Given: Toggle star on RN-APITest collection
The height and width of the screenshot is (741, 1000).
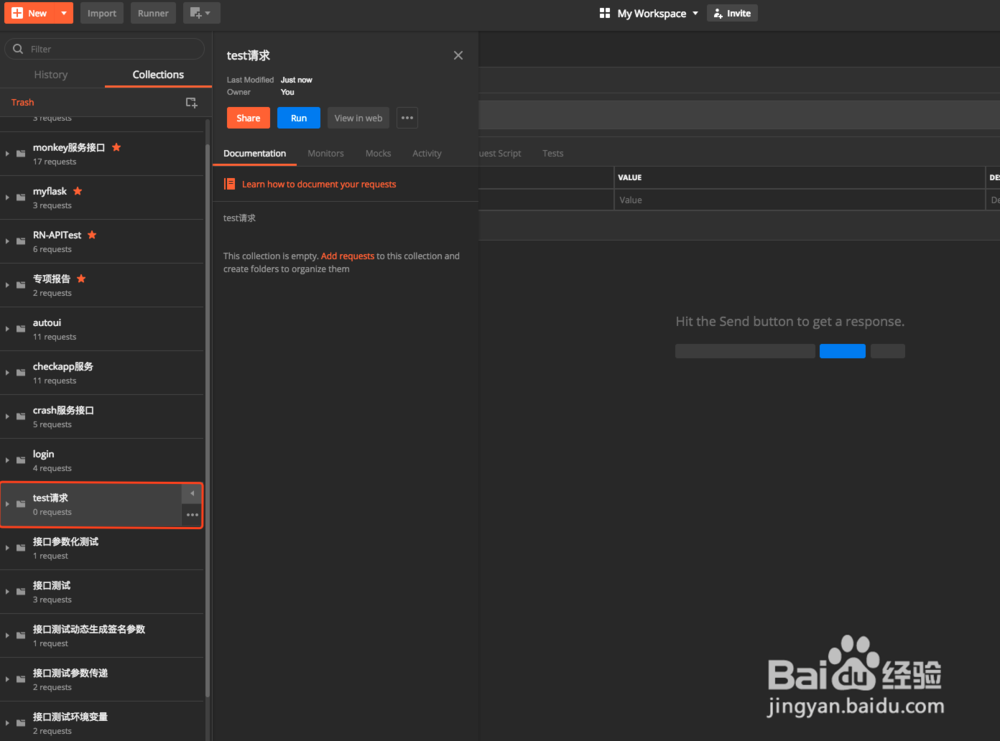Looking at the screenshot, I should coord(92,235).
